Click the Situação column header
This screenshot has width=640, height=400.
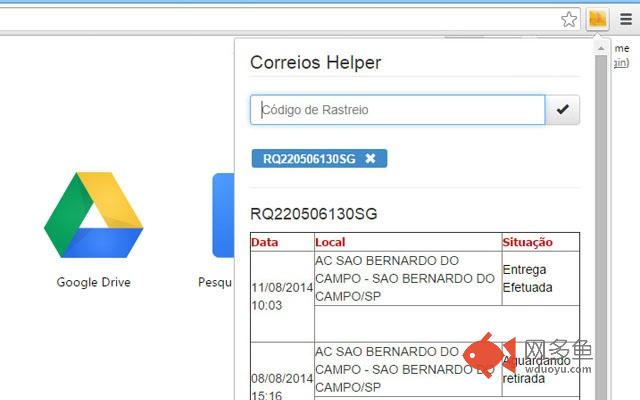527,242
